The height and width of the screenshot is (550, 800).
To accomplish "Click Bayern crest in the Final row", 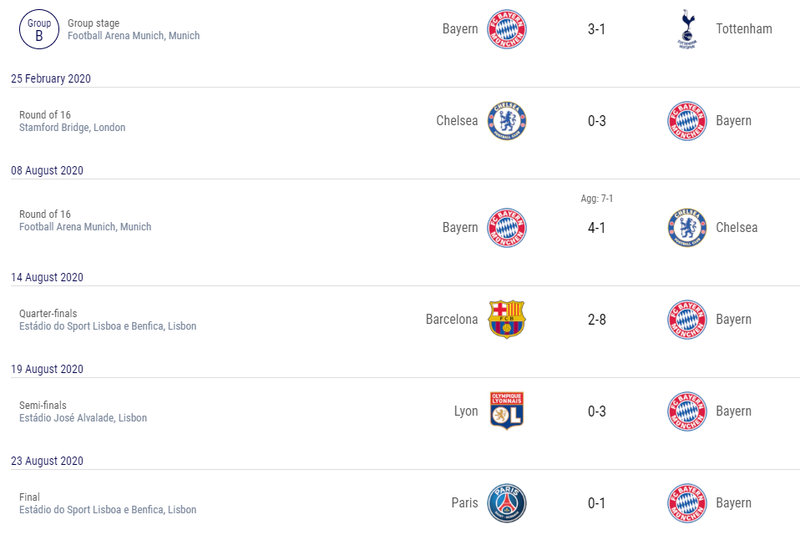I will tap(687, 503).
